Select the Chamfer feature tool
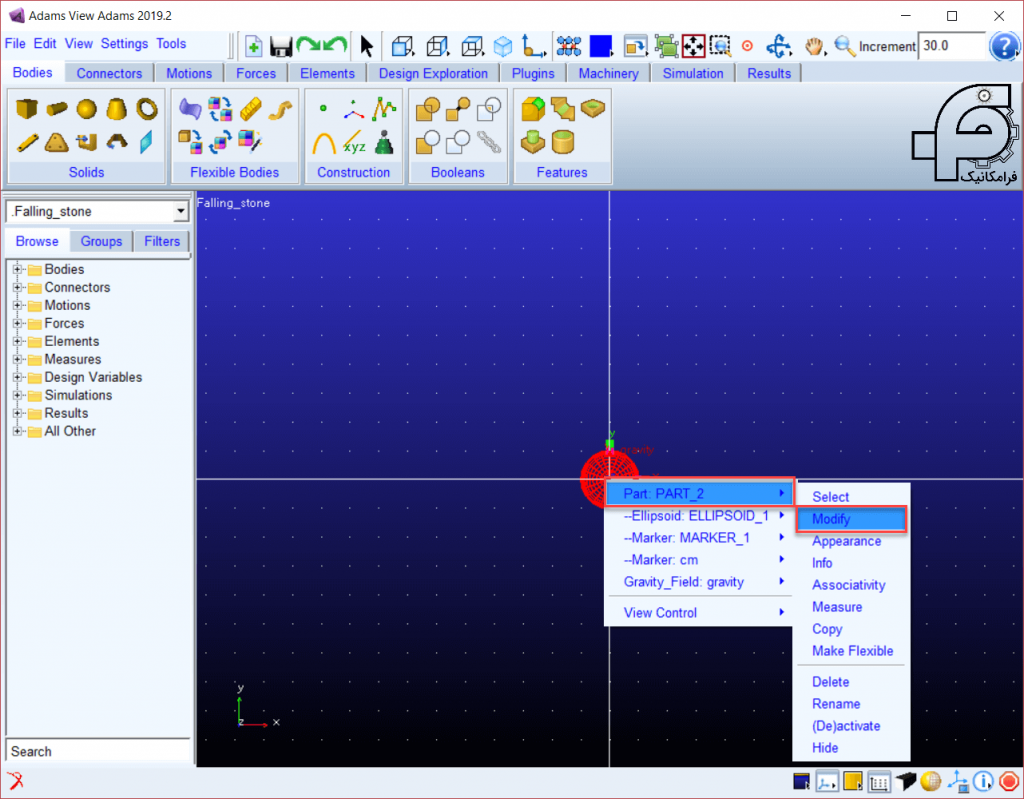The height and width of the screenshot is (799, 1024). point(562,108)
